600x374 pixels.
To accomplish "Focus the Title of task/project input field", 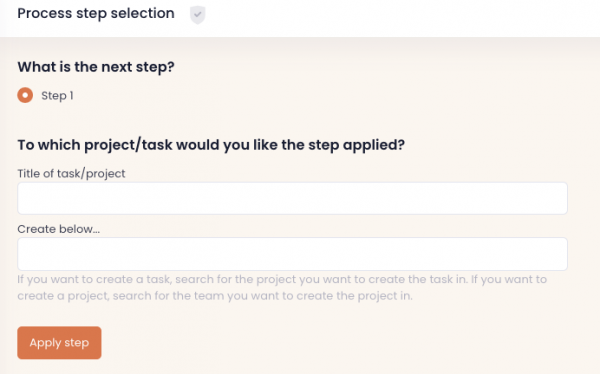I will pyautogui.click(x=292, y=198).
